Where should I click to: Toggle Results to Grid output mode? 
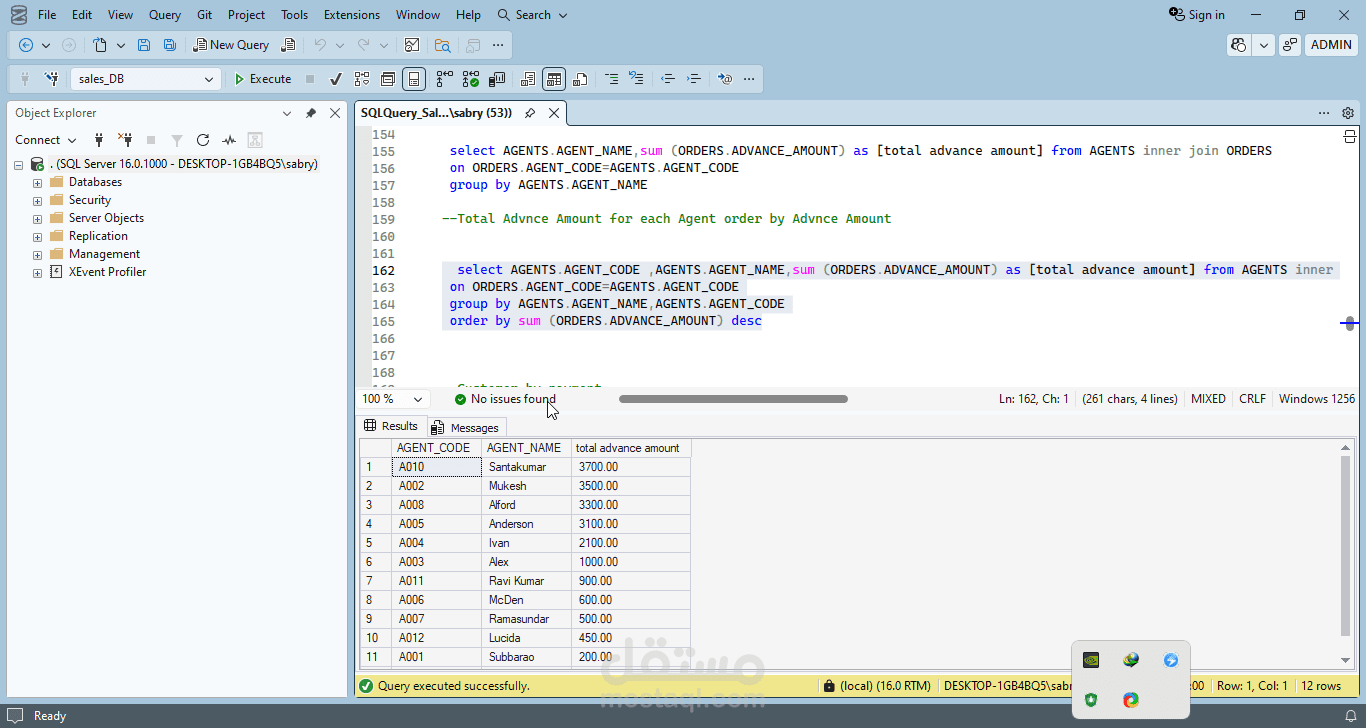[554, 79]
